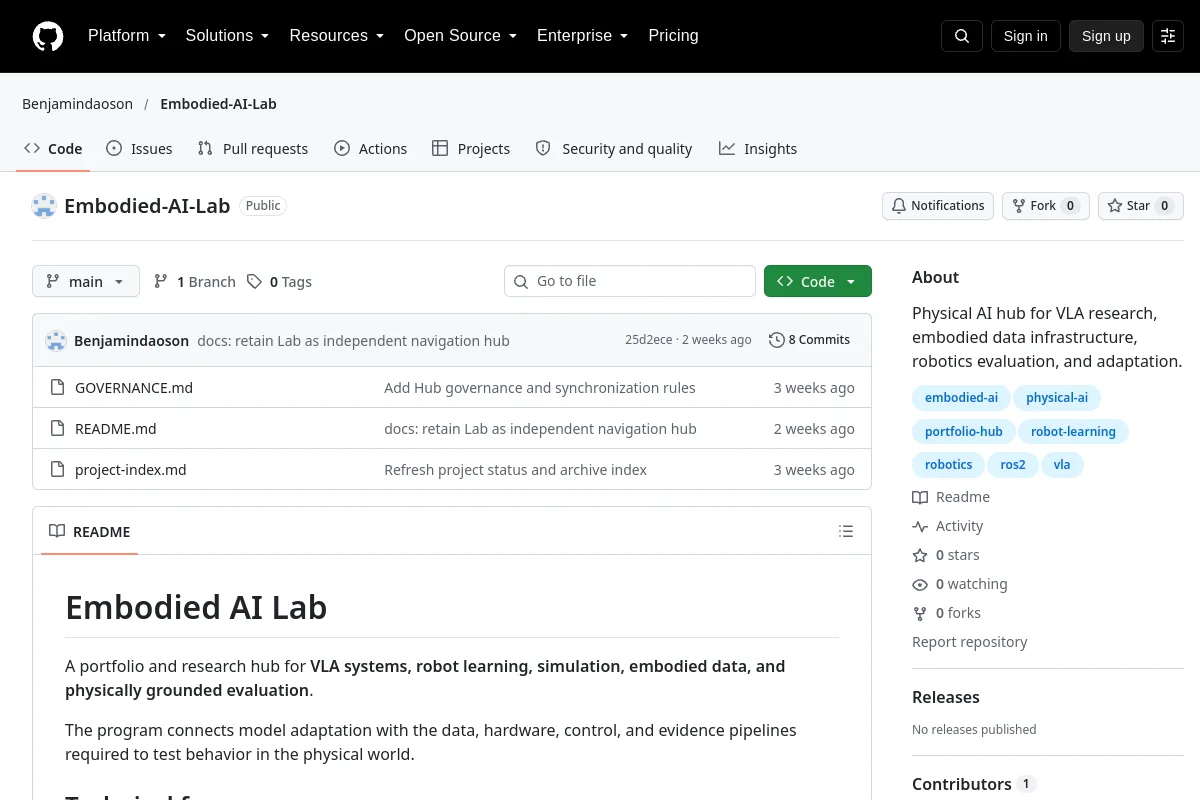Click the GitHub logo icon

tap(48, 36)
